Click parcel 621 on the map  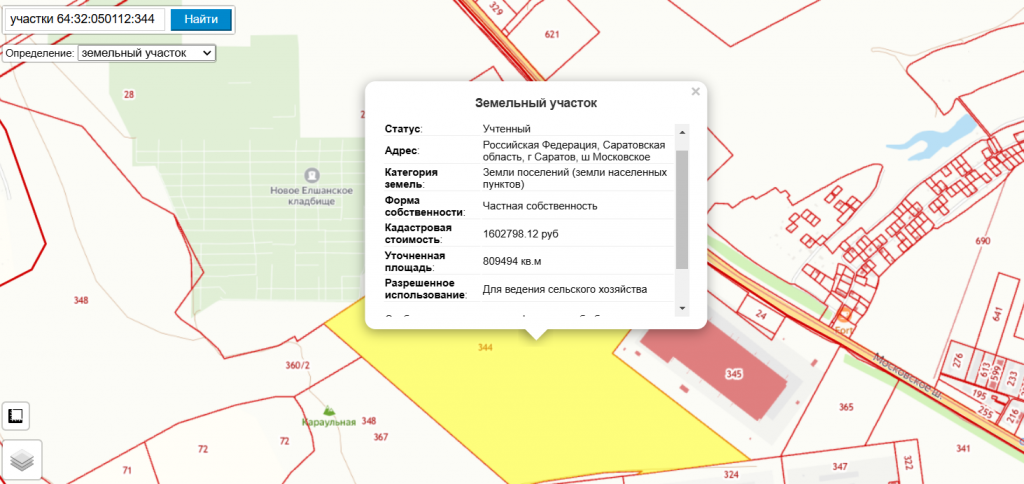552,34
